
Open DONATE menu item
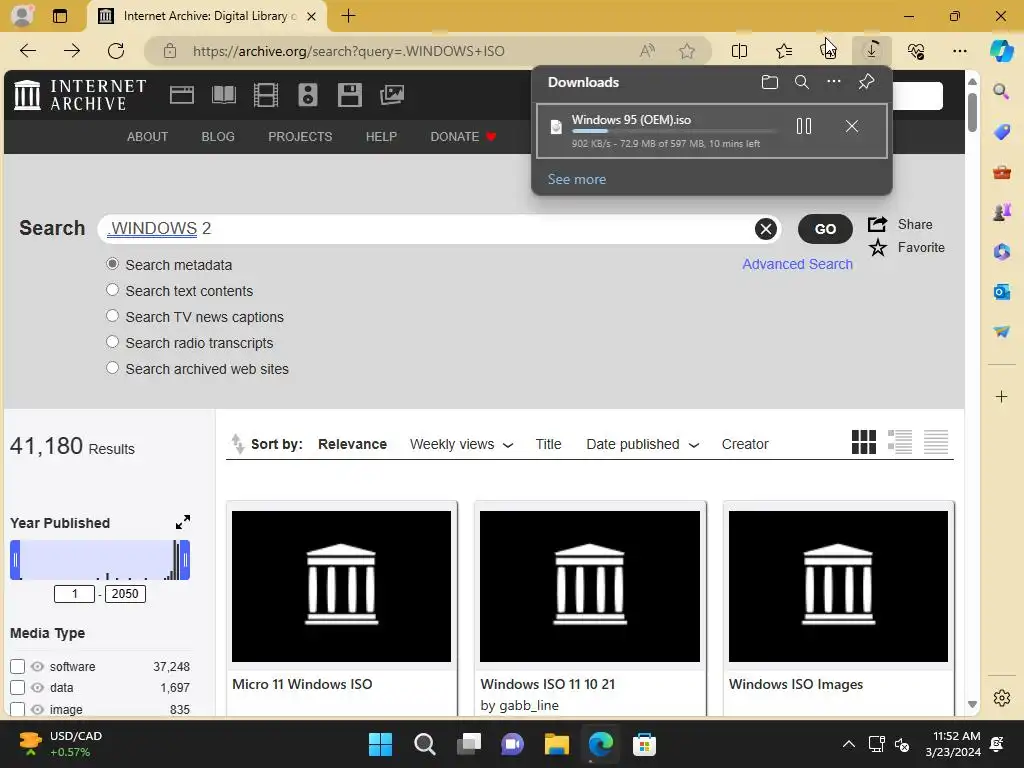pyautogui.click(x=464, y=137)
